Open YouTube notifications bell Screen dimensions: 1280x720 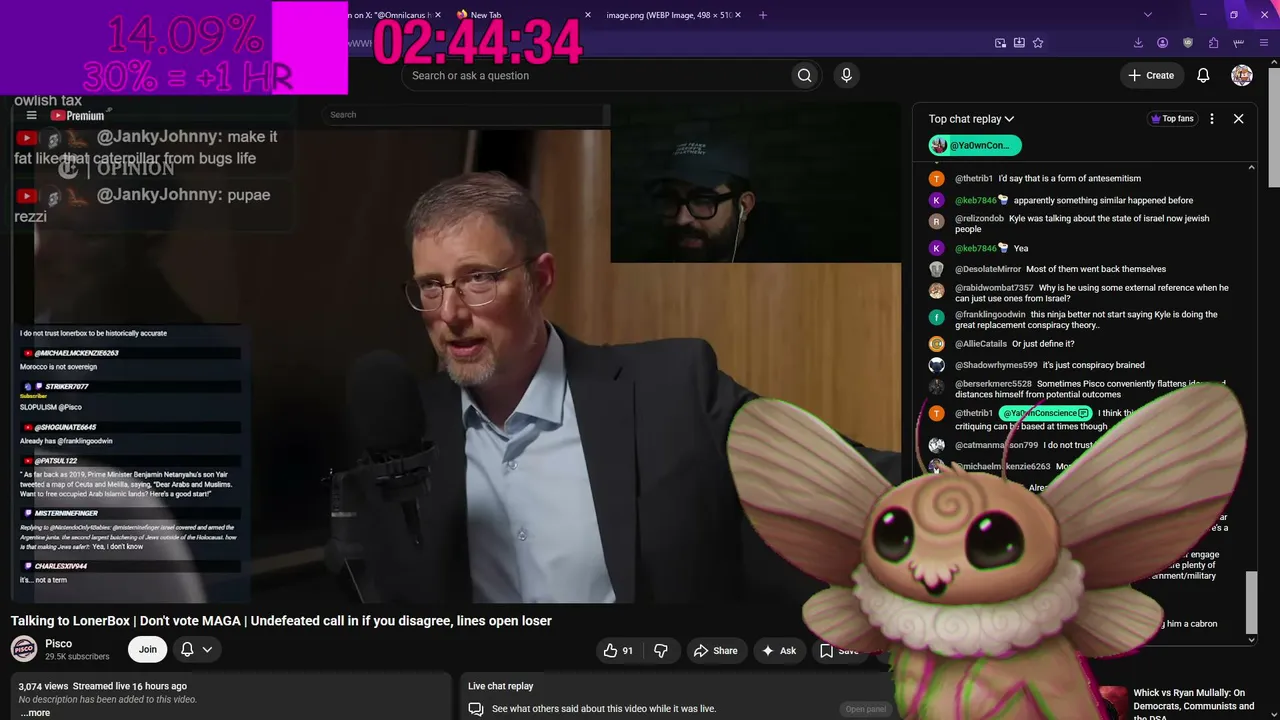(1203, 75)
